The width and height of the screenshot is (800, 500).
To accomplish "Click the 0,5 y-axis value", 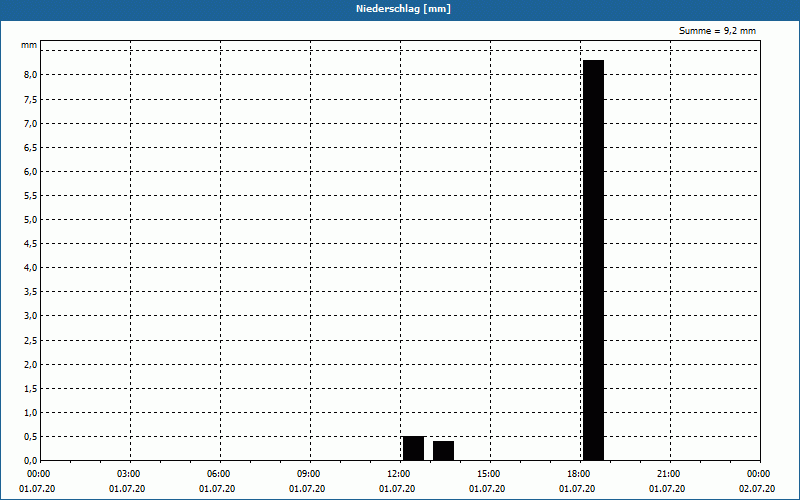I will tap(31, 436).
